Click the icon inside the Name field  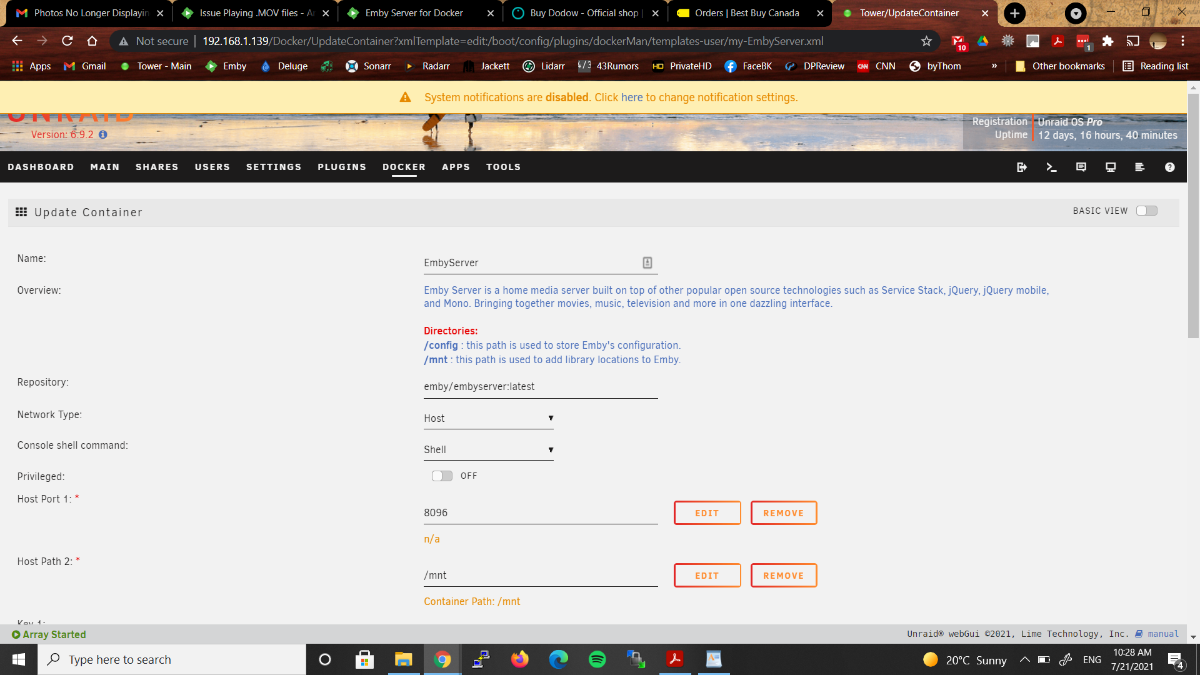pos(647,263)
